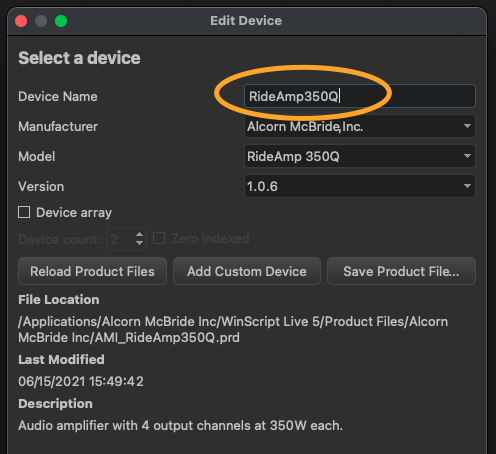496x454 pixels.
Task: Select the RideAmp 350Q model box
Action: coord(360,156)
